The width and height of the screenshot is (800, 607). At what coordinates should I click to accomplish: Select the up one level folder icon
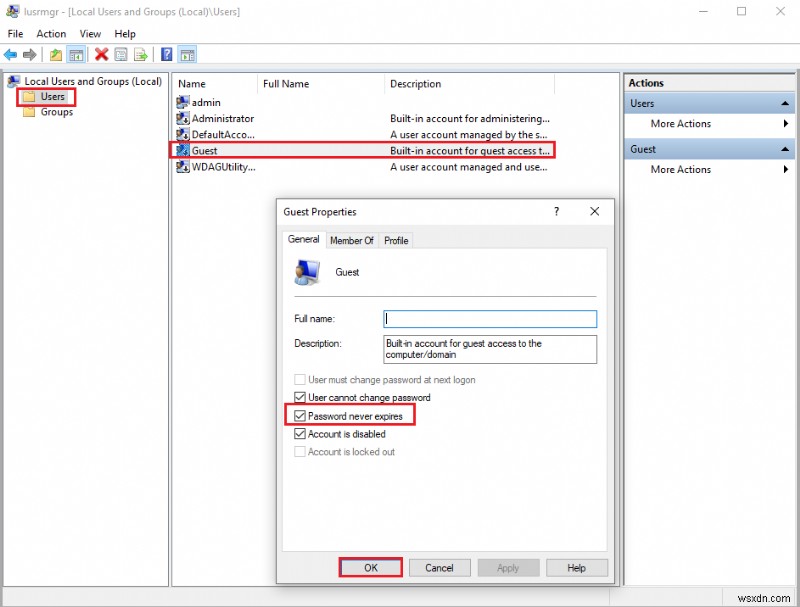[x=57, y=55]
